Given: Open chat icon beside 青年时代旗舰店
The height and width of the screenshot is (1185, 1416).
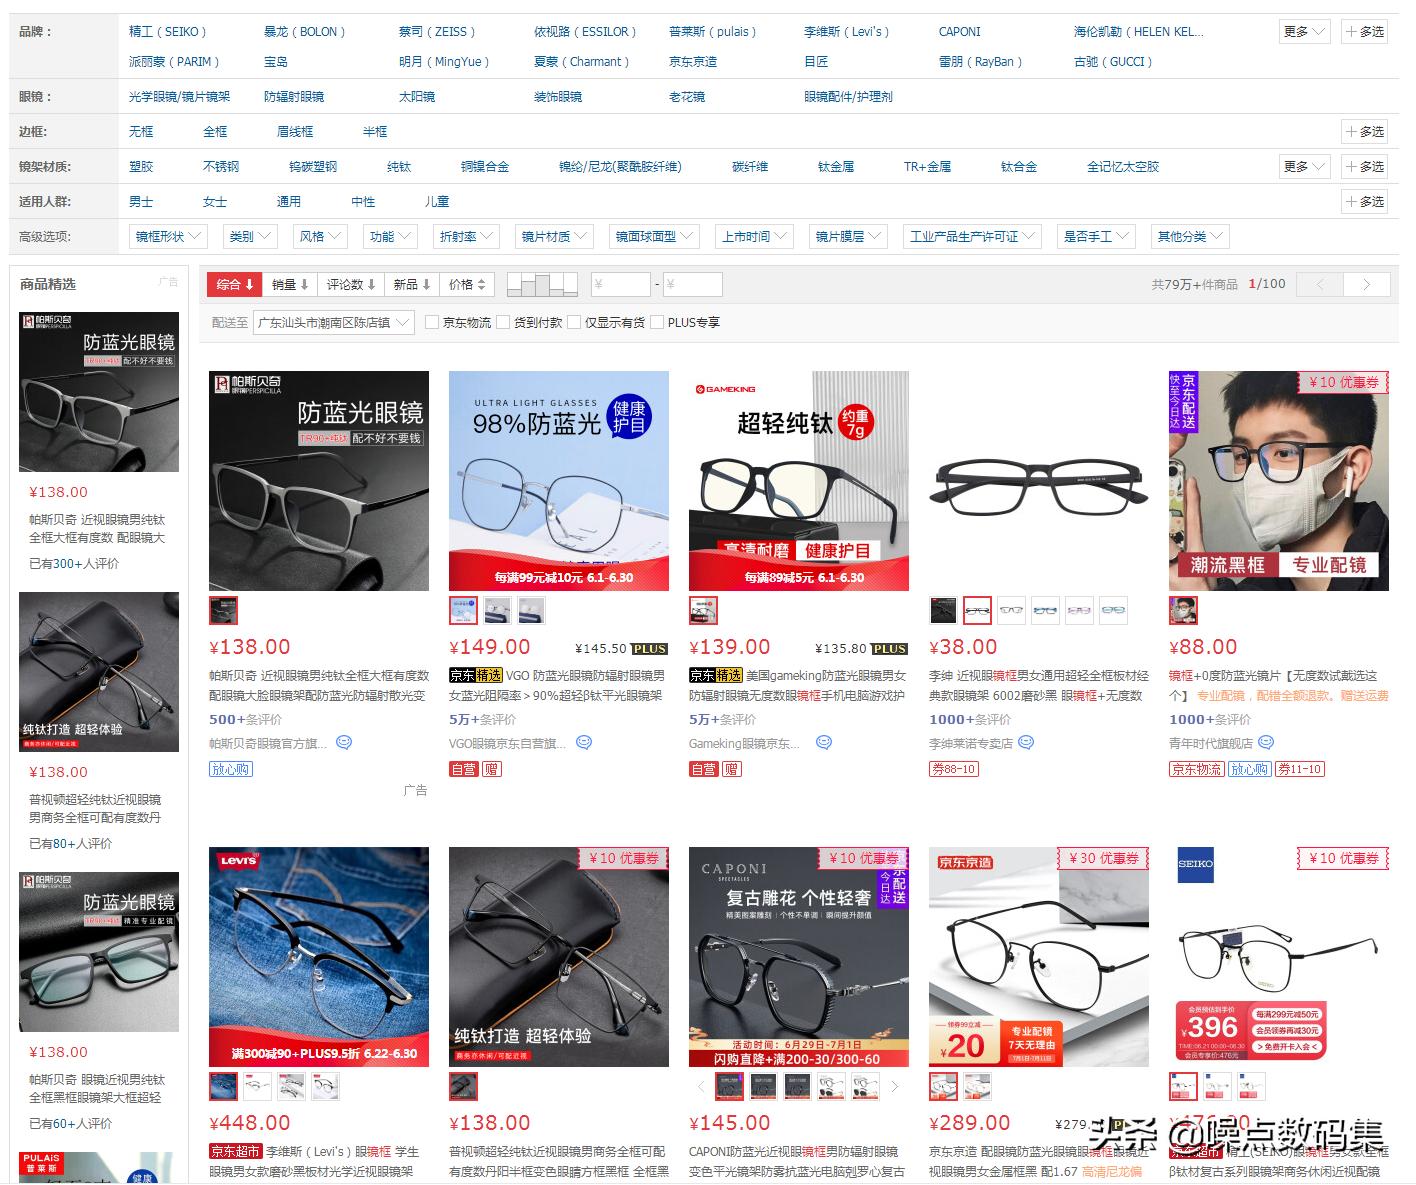Looking at the screenshot, I should pyautogui.click(x=1266, y=743).
